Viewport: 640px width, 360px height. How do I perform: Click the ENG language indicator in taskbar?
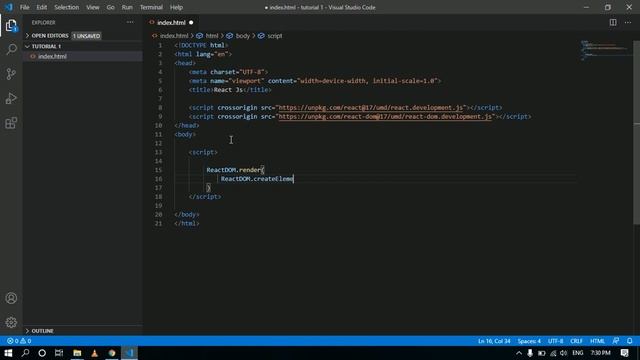[x=578, y=353]
